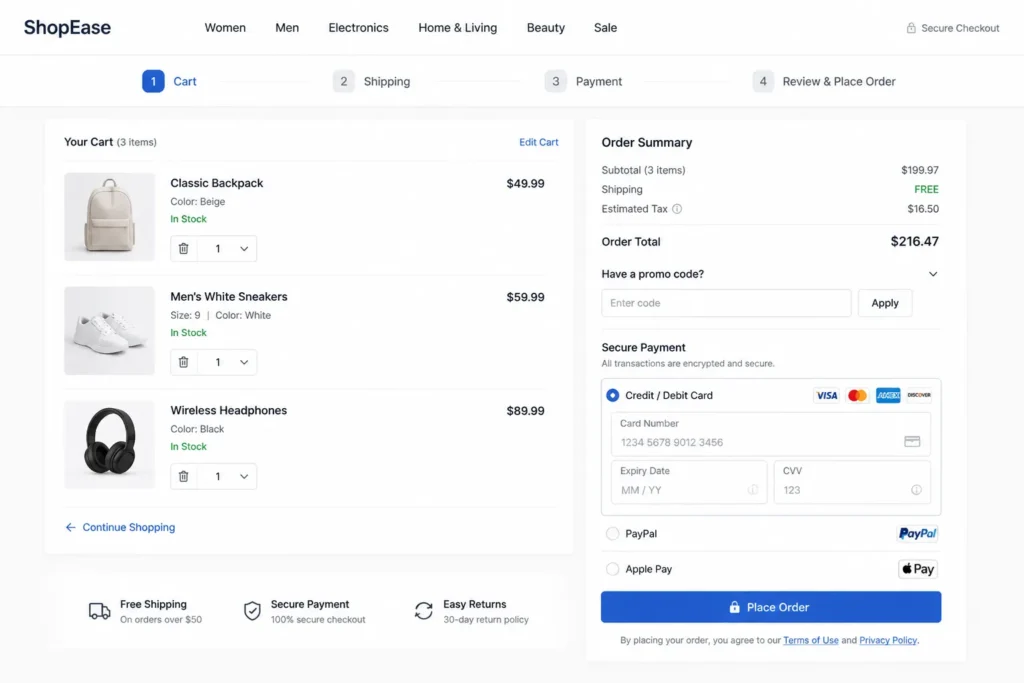Open the Women category
This screenshot has height=683, width=1024.
(x=225, y=27)
